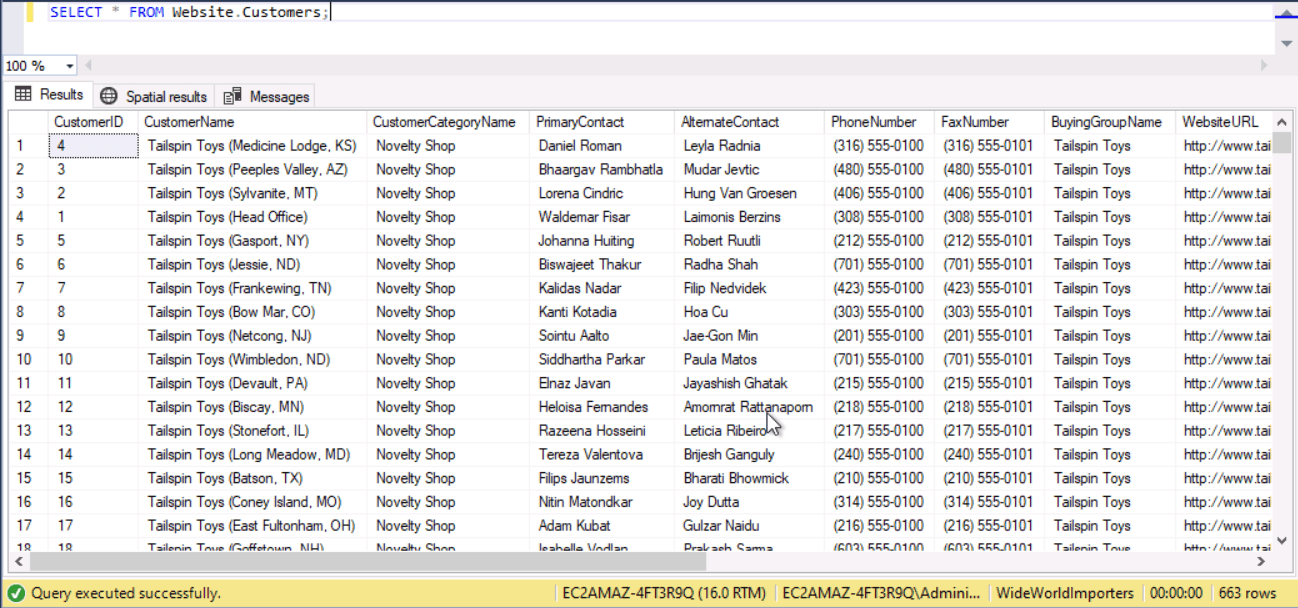Click into the SELECT query text
The height and width of the screenshot is (608, 1298).
tap(189, 12)
